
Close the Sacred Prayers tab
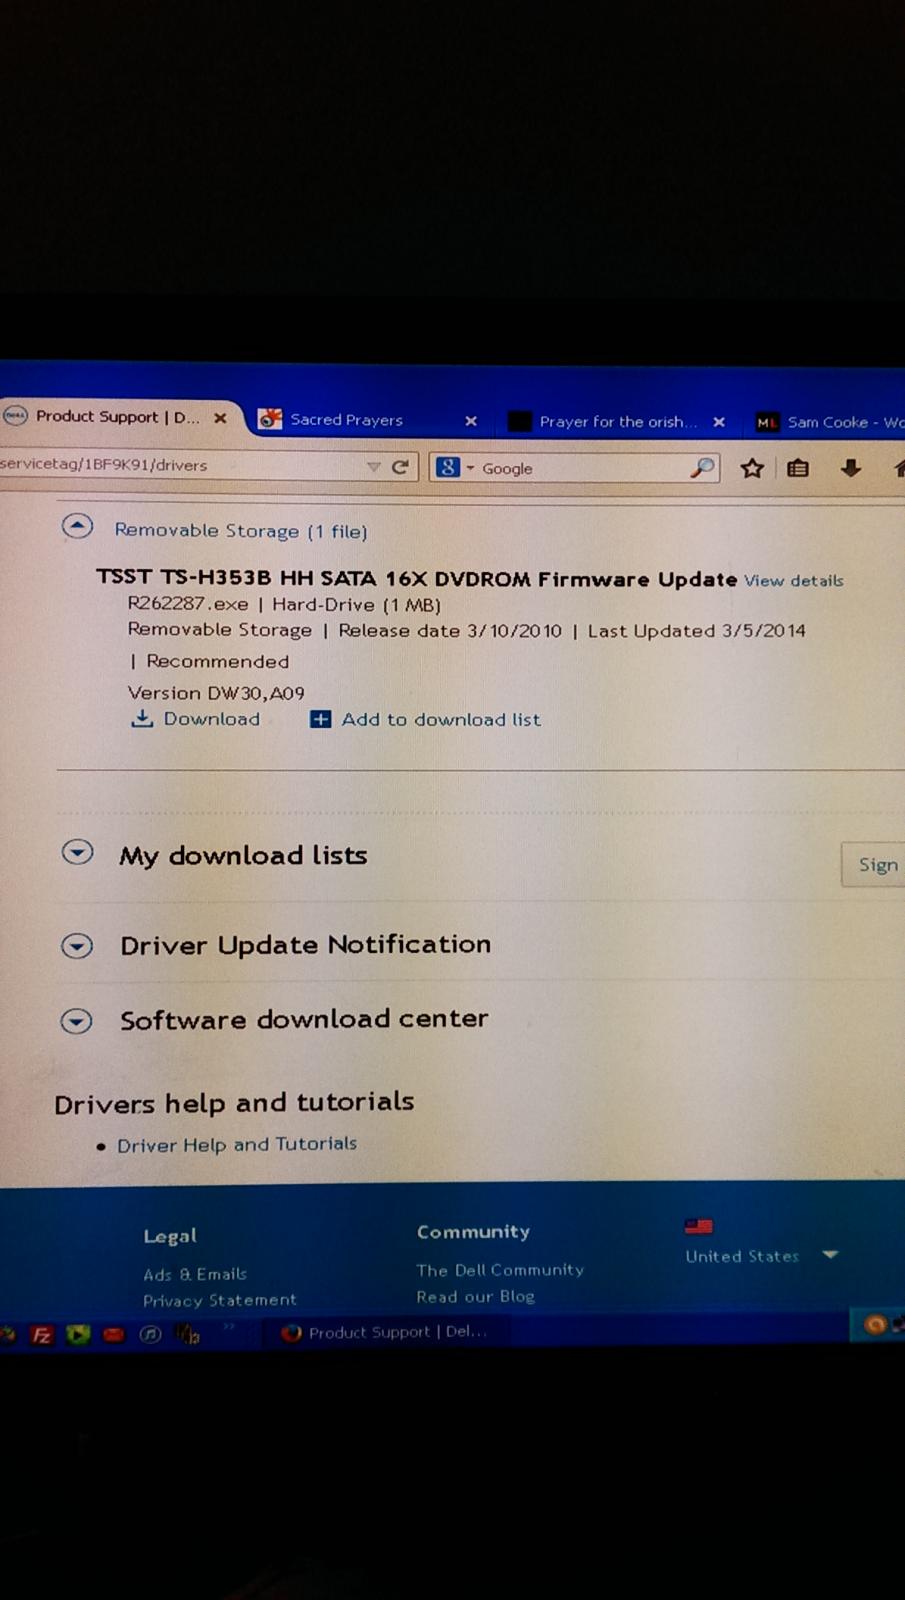point(471,421)
